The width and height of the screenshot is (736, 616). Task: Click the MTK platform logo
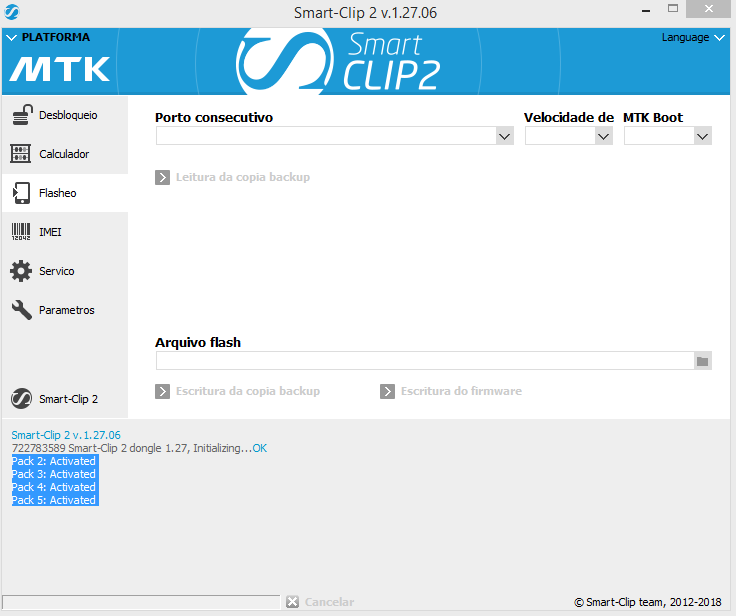[60, 69]
